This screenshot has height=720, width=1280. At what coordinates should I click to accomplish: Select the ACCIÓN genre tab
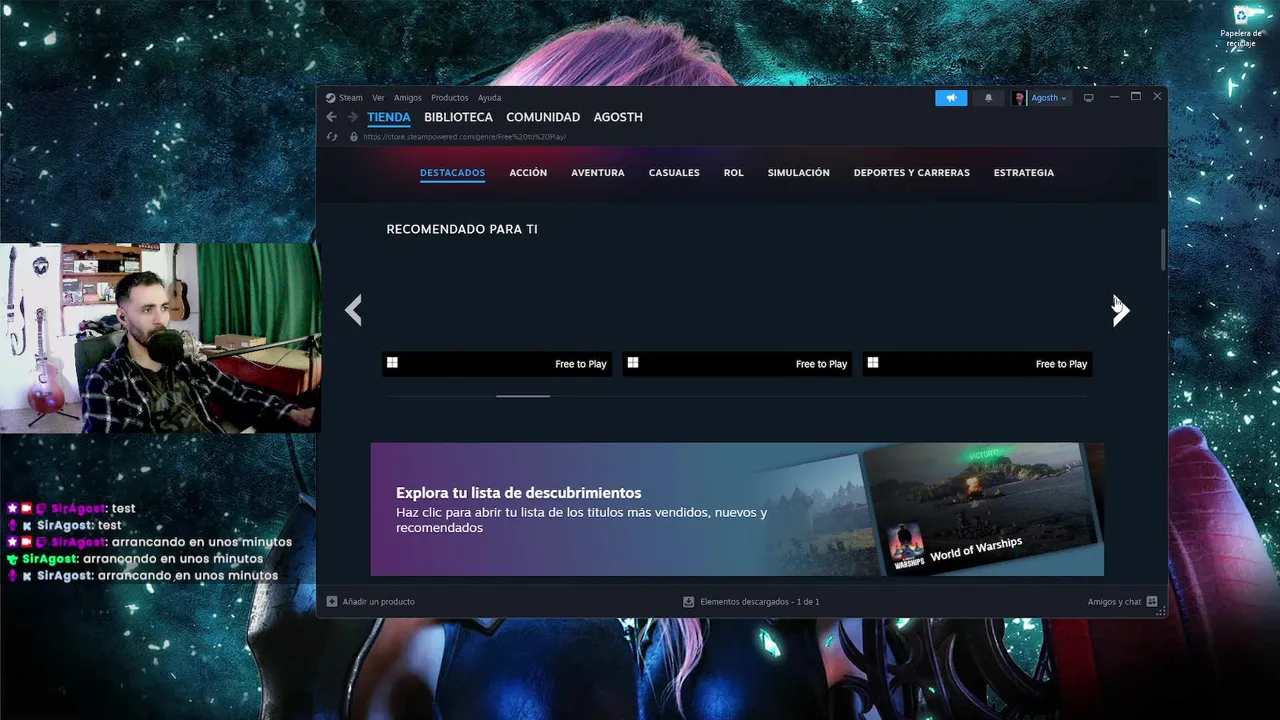(528, 173)
